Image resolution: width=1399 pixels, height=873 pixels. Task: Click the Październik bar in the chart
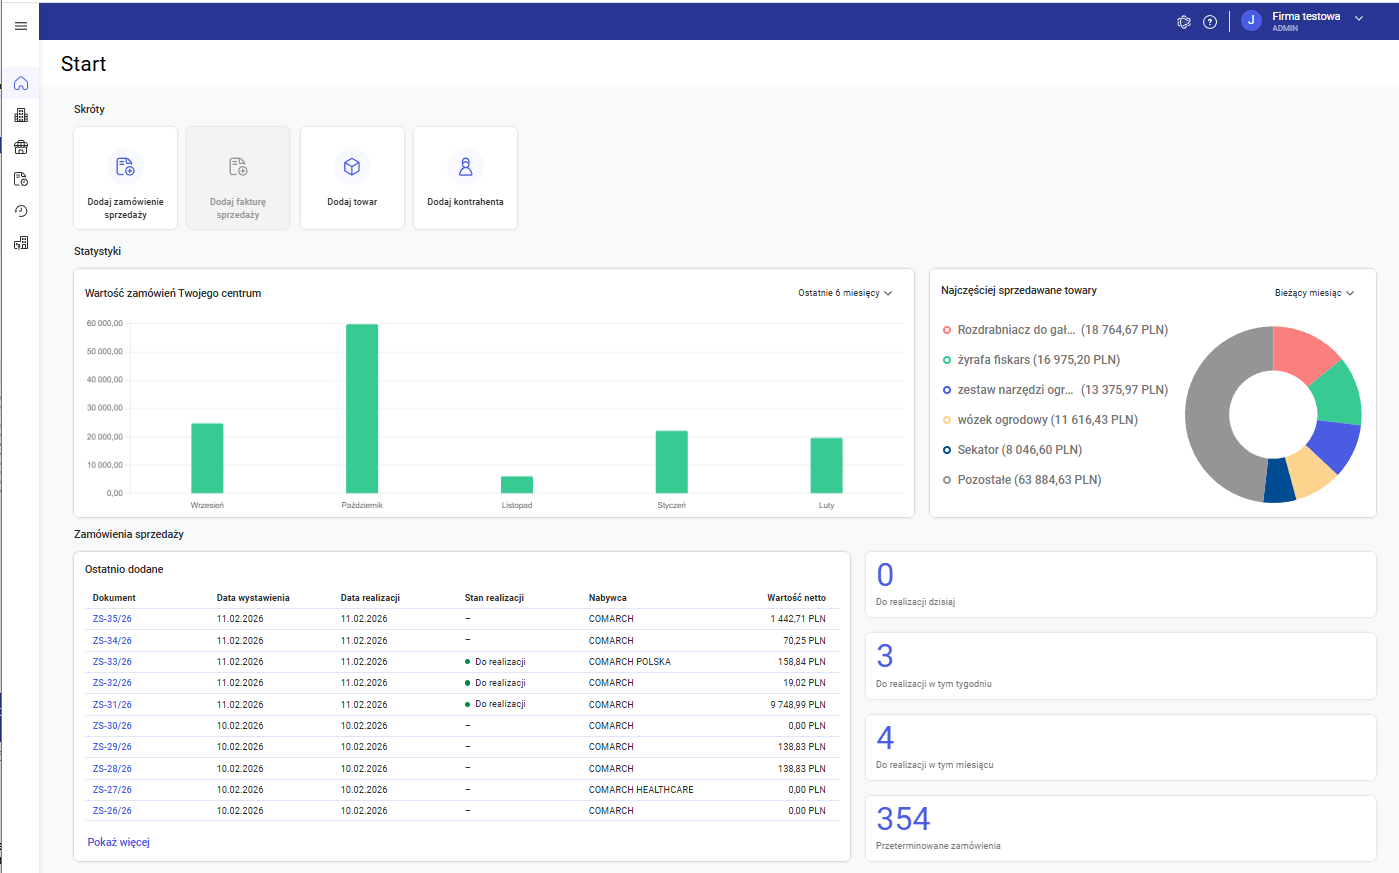pos(362,408)
